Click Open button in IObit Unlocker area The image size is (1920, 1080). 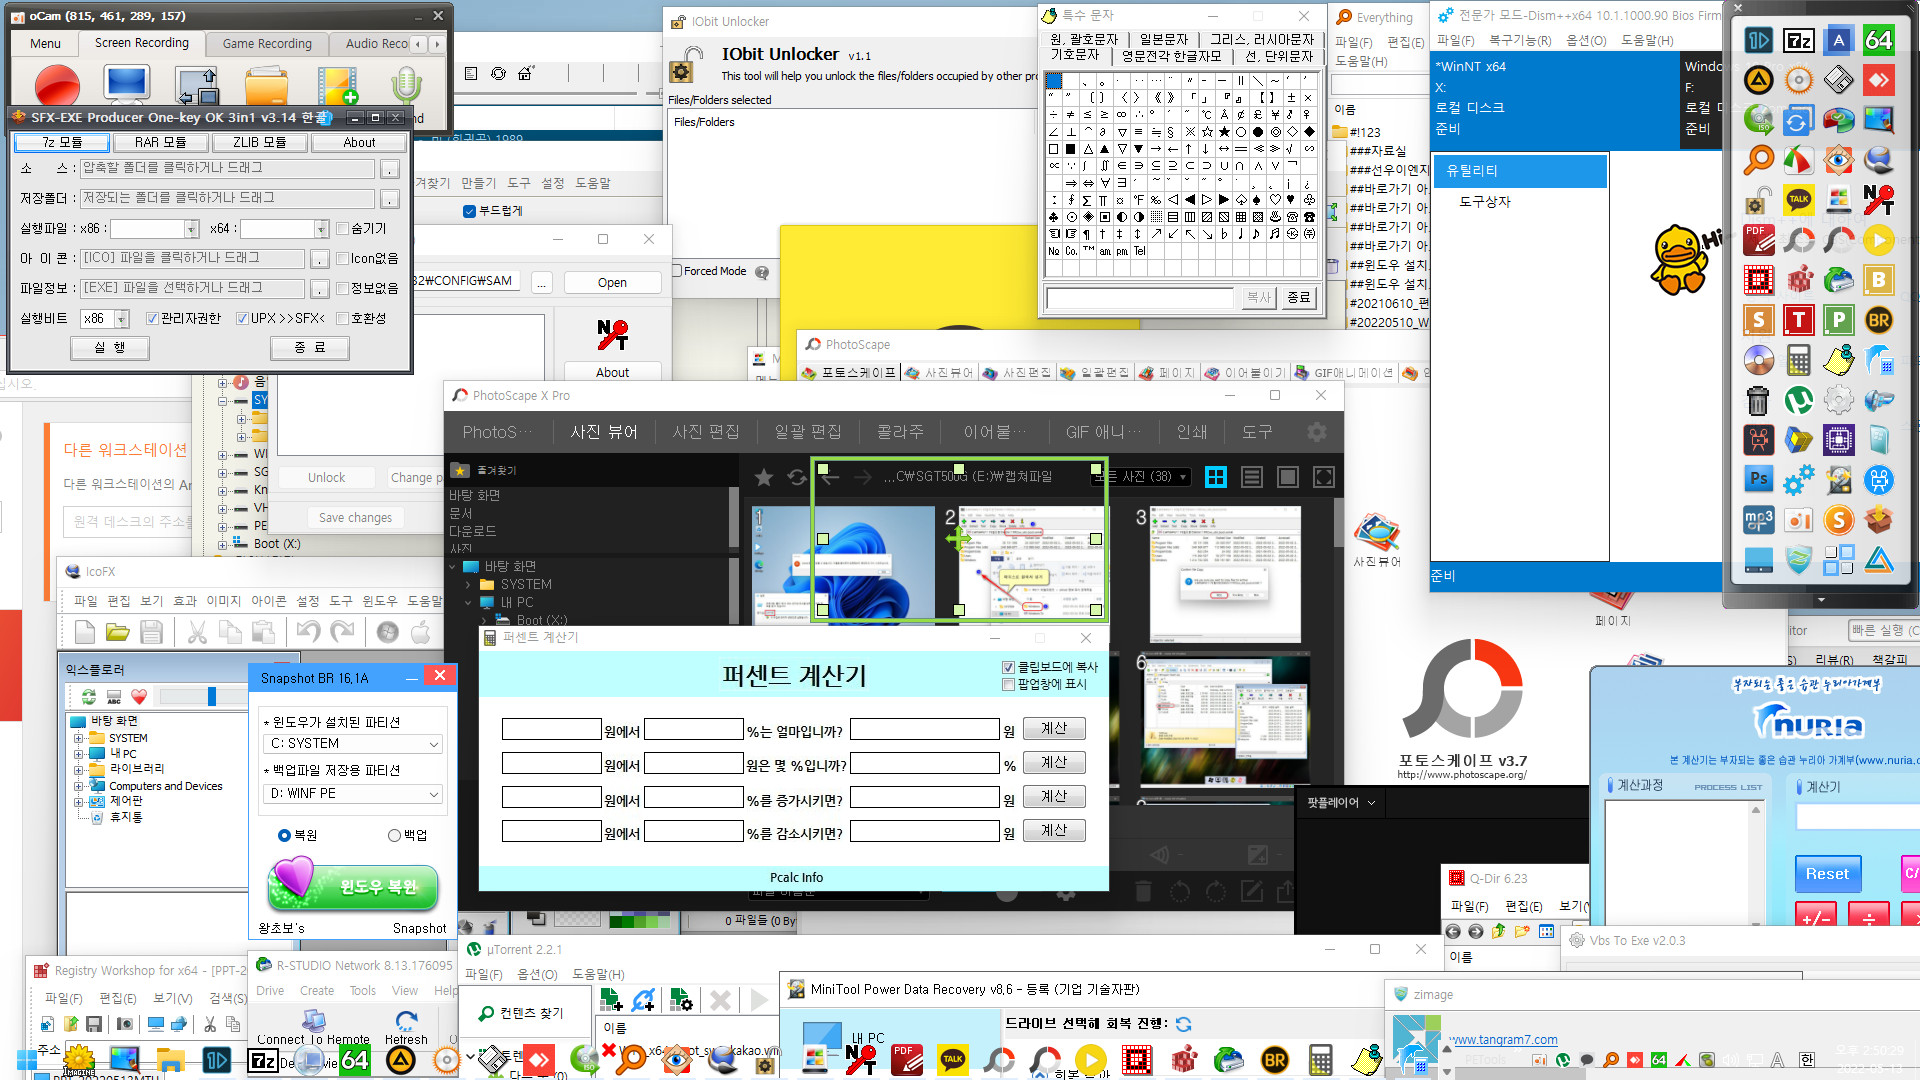point(612,283)
